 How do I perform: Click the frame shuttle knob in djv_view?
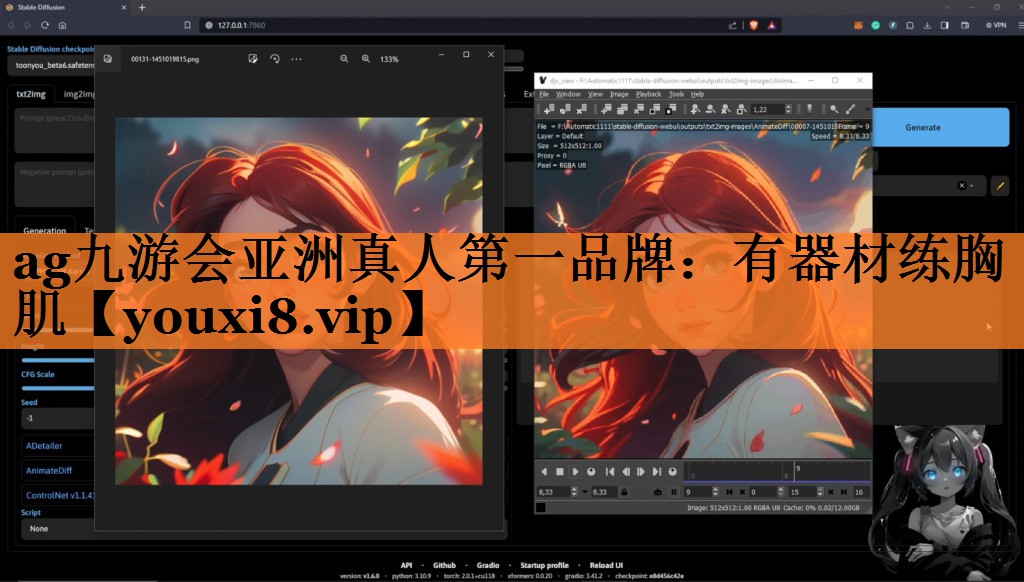(673, 472)
